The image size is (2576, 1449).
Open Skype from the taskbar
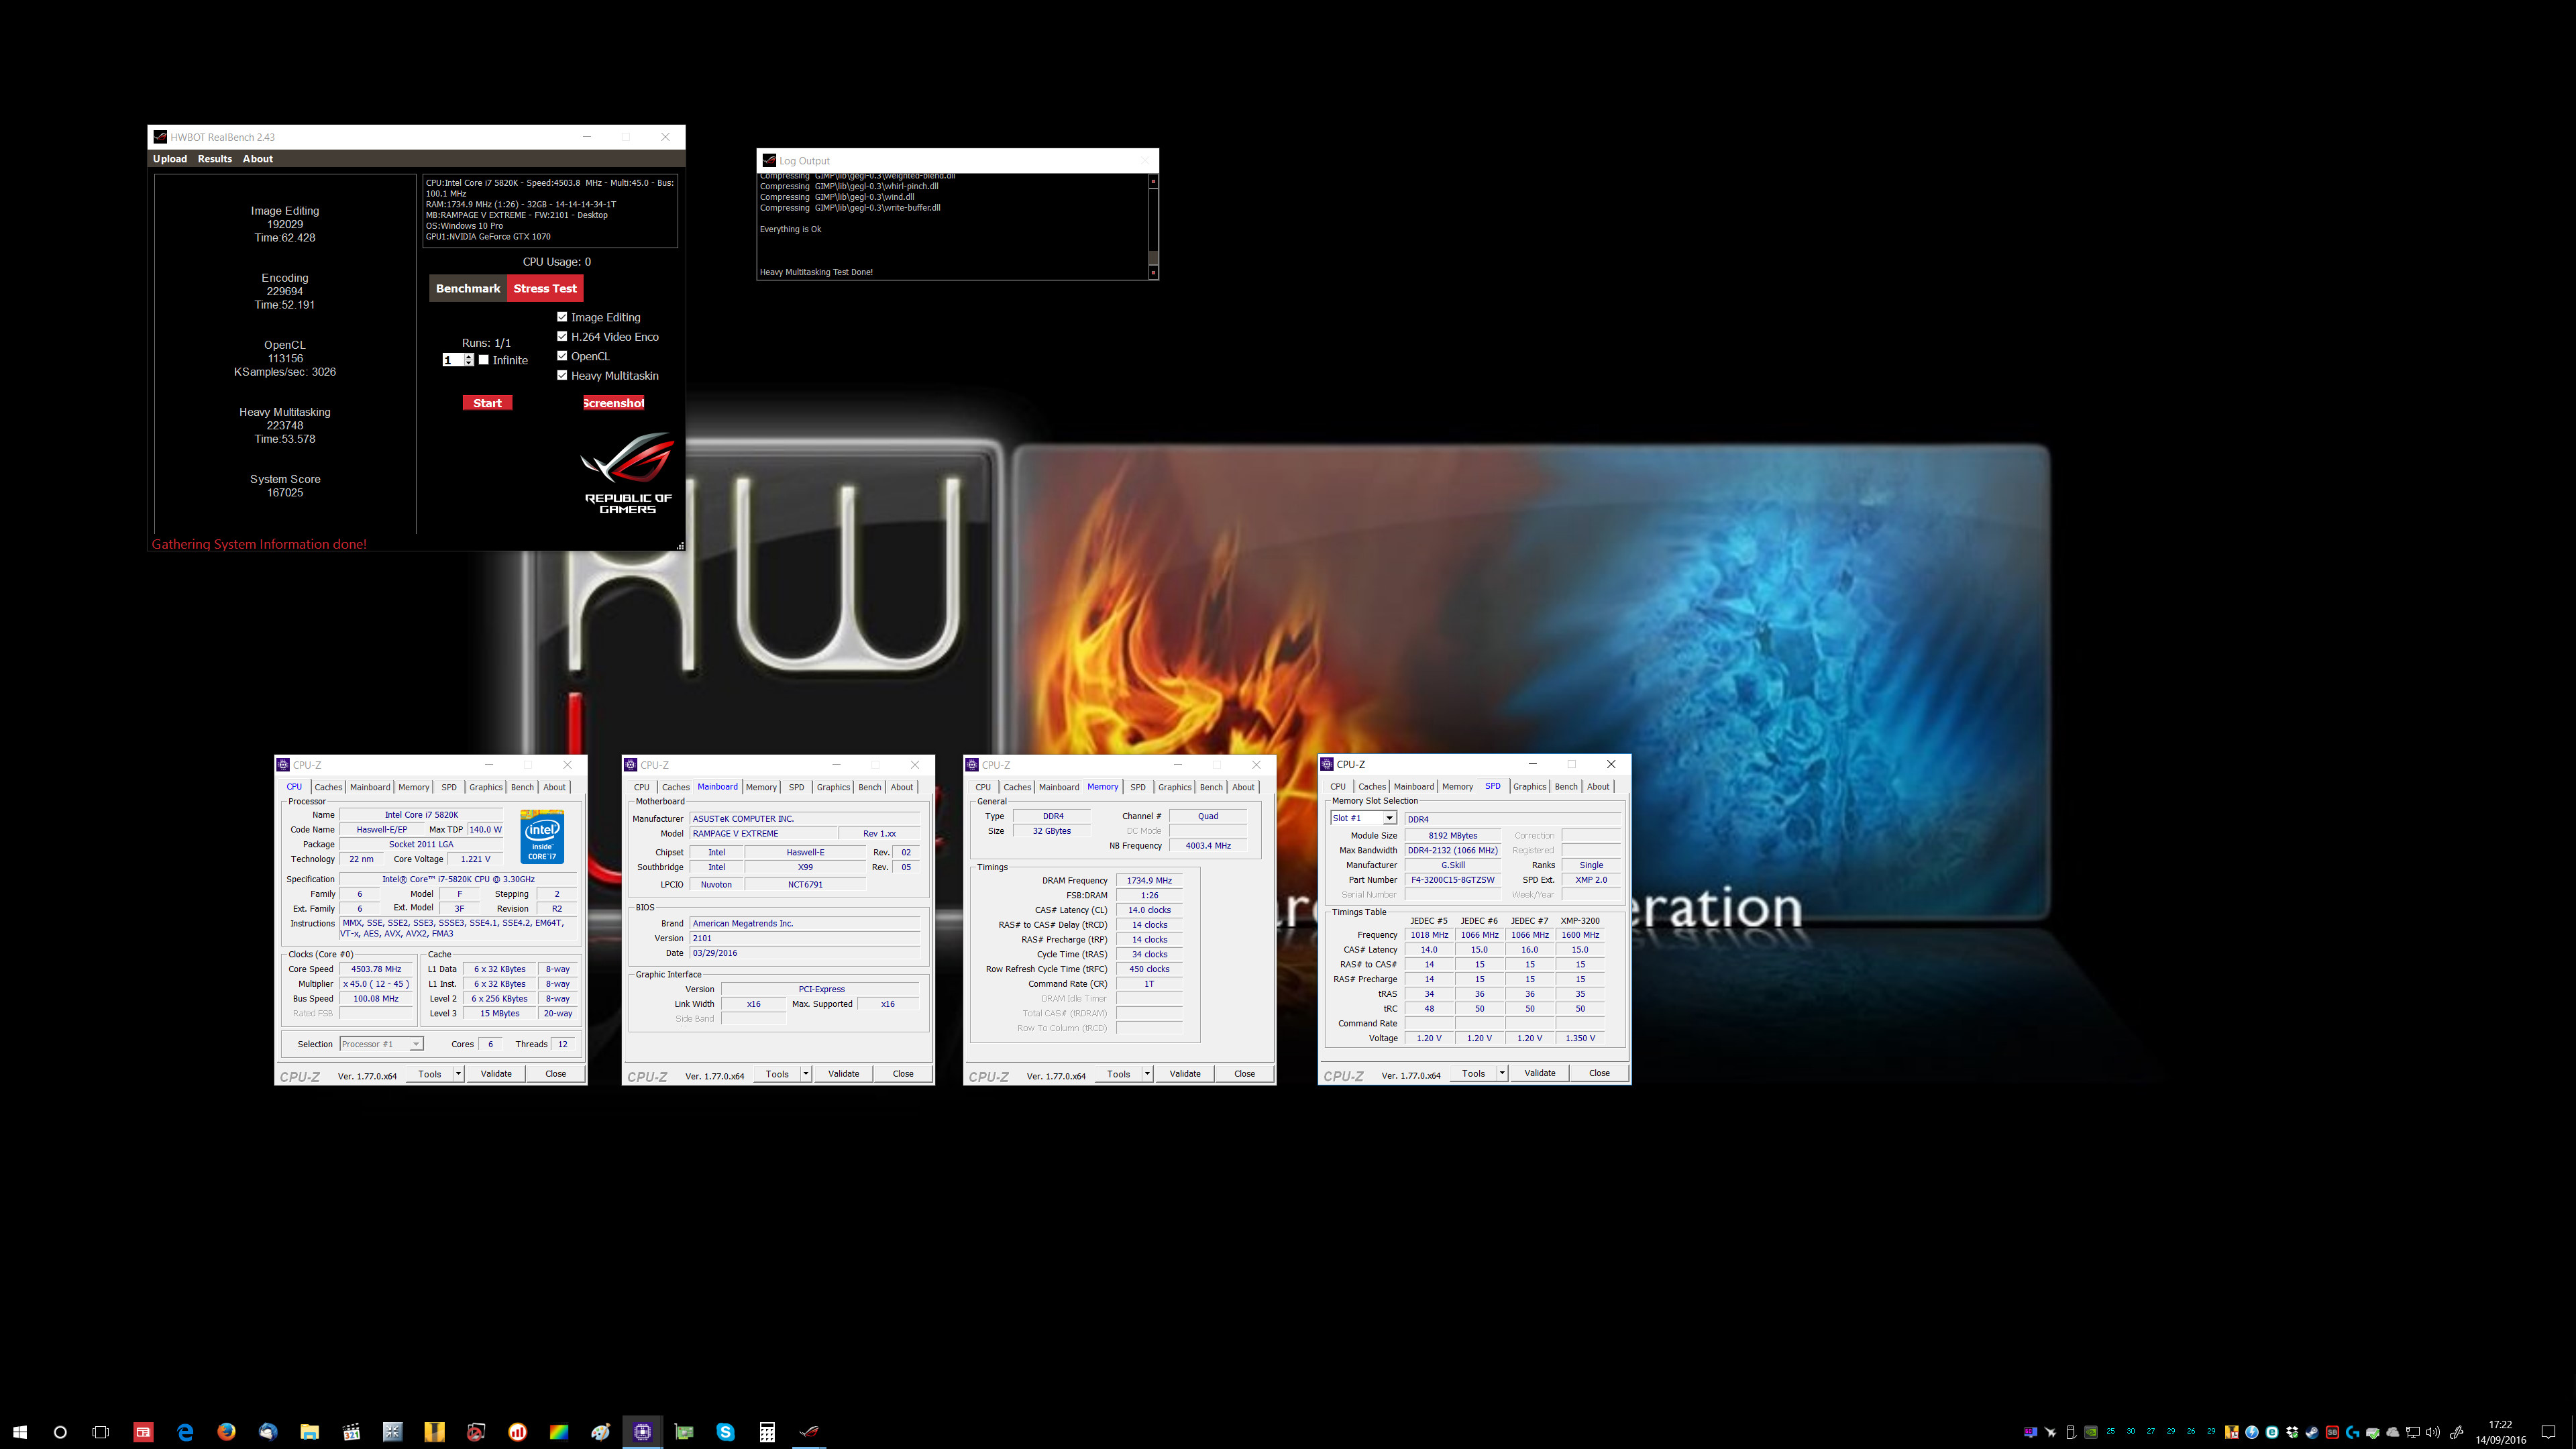pyautogui.click(x=725, y=1432)
